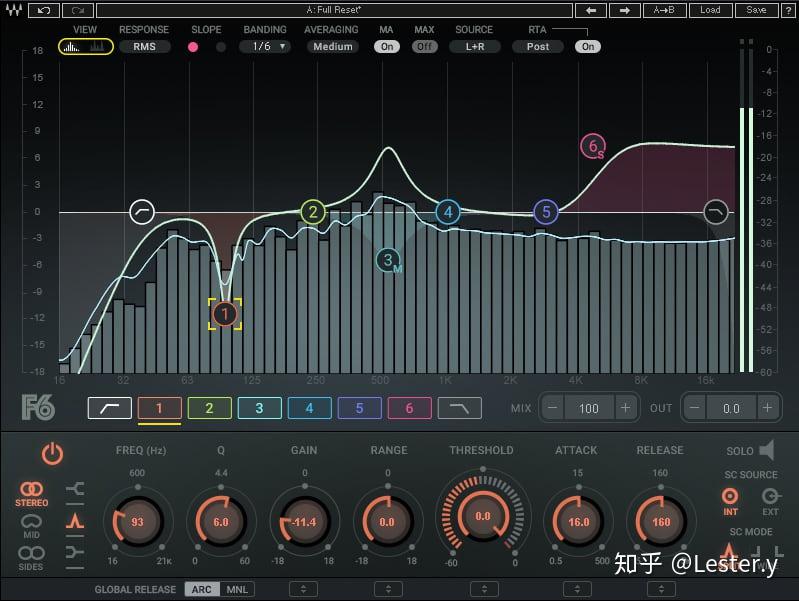Open high-pass filter band tab

(110, 408)
